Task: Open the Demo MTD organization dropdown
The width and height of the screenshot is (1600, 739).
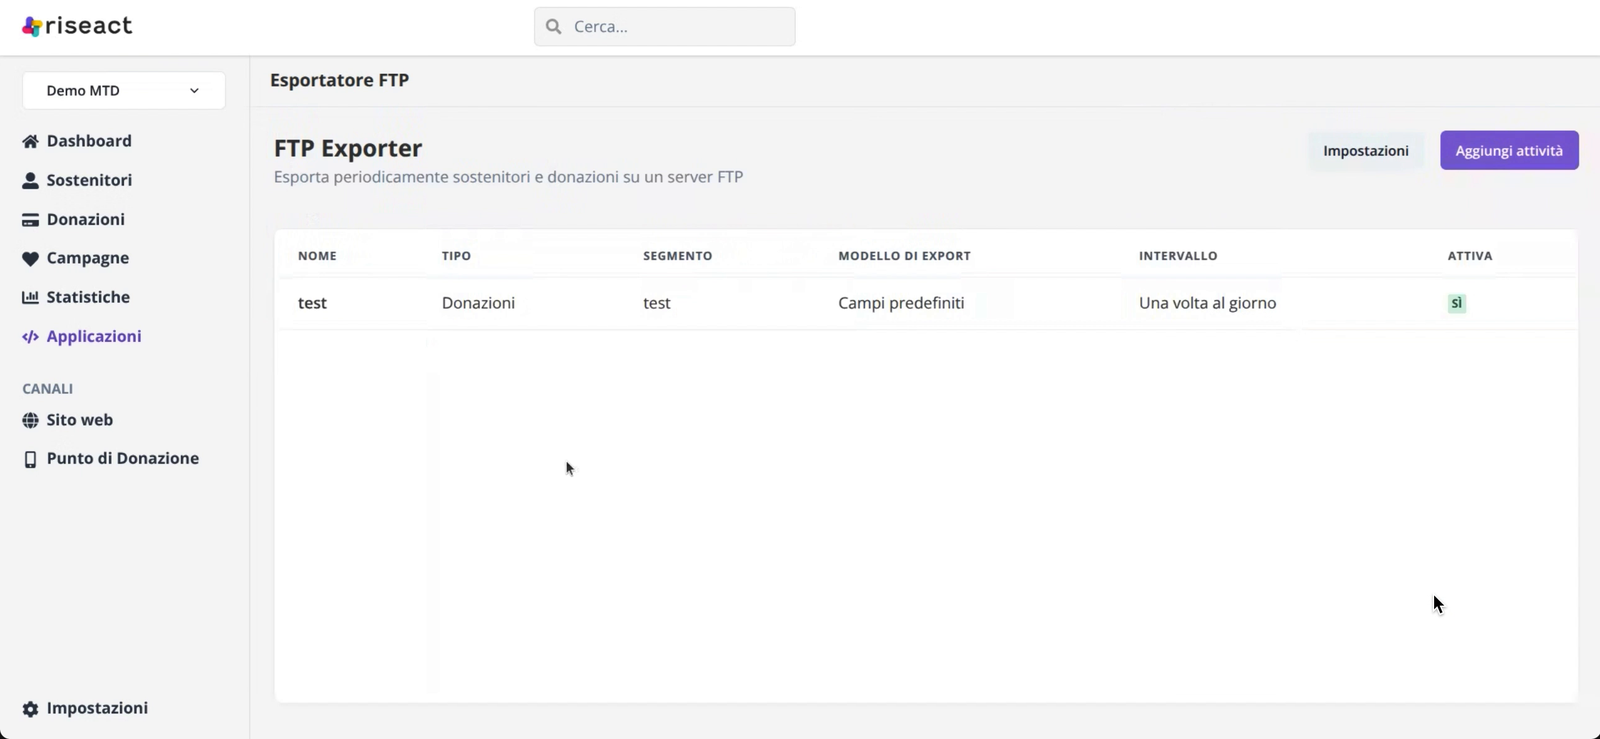Action: point(124,90)
